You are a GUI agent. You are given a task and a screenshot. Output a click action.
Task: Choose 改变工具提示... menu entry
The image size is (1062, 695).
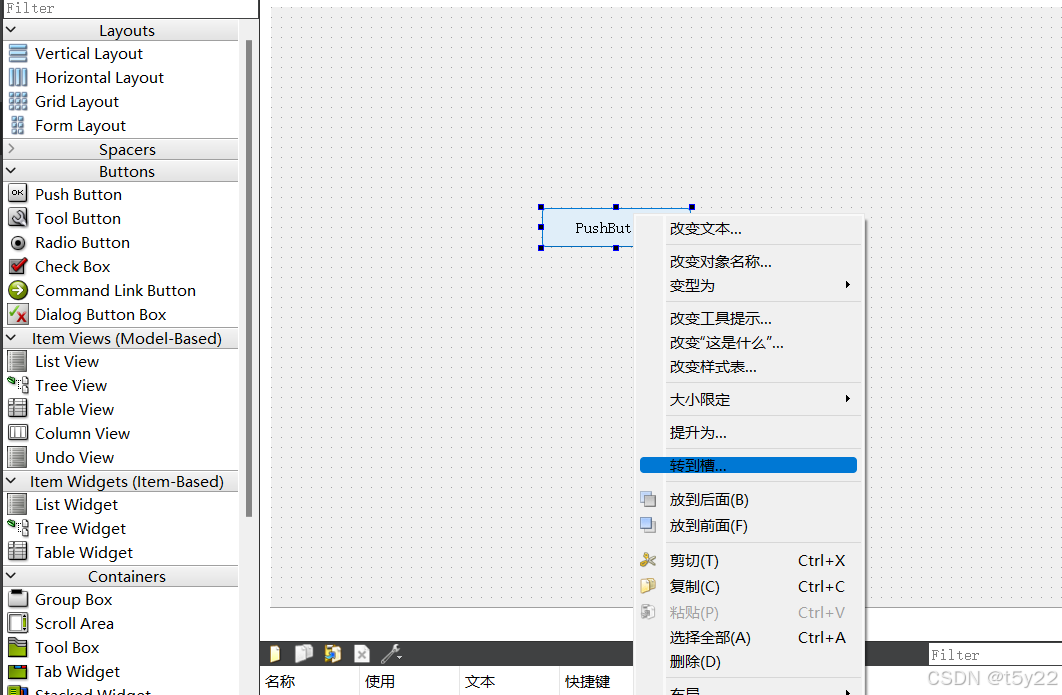pyautogui.click(x=748, y=318)
